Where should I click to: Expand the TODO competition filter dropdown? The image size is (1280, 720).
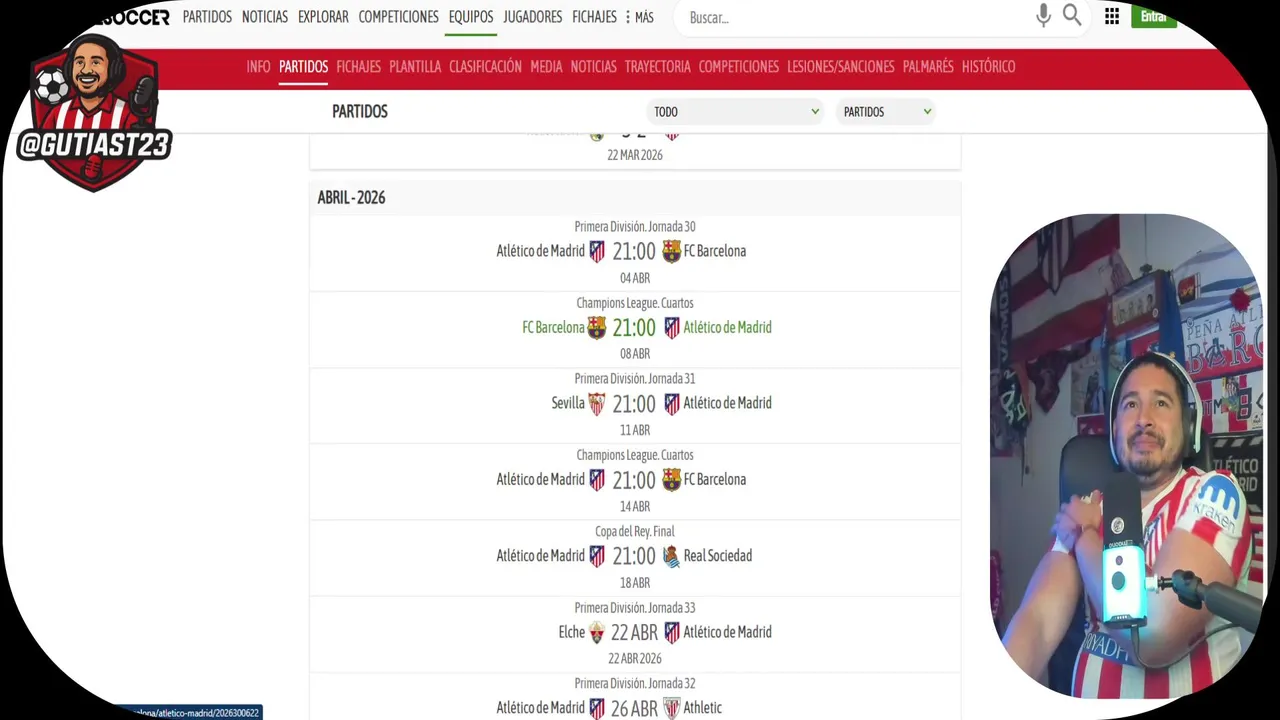(735, 112)
